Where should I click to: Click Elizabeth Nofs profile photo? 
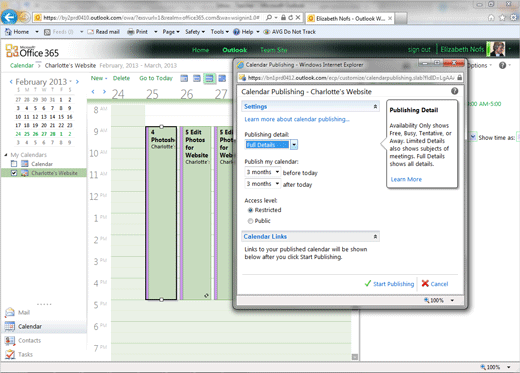click(x=496, y=49)
